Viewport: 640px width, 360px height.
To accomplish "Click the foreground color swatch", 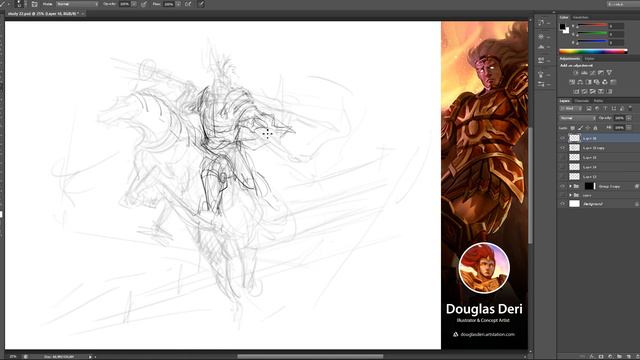I will pyautogui.click(x=562, y=27).
